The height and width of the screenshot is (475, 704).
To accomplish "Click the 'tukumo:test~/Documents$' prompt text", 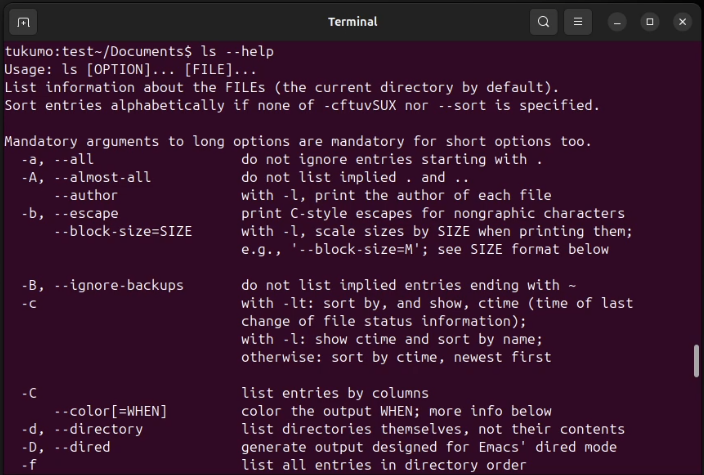I will coord(97,51).
